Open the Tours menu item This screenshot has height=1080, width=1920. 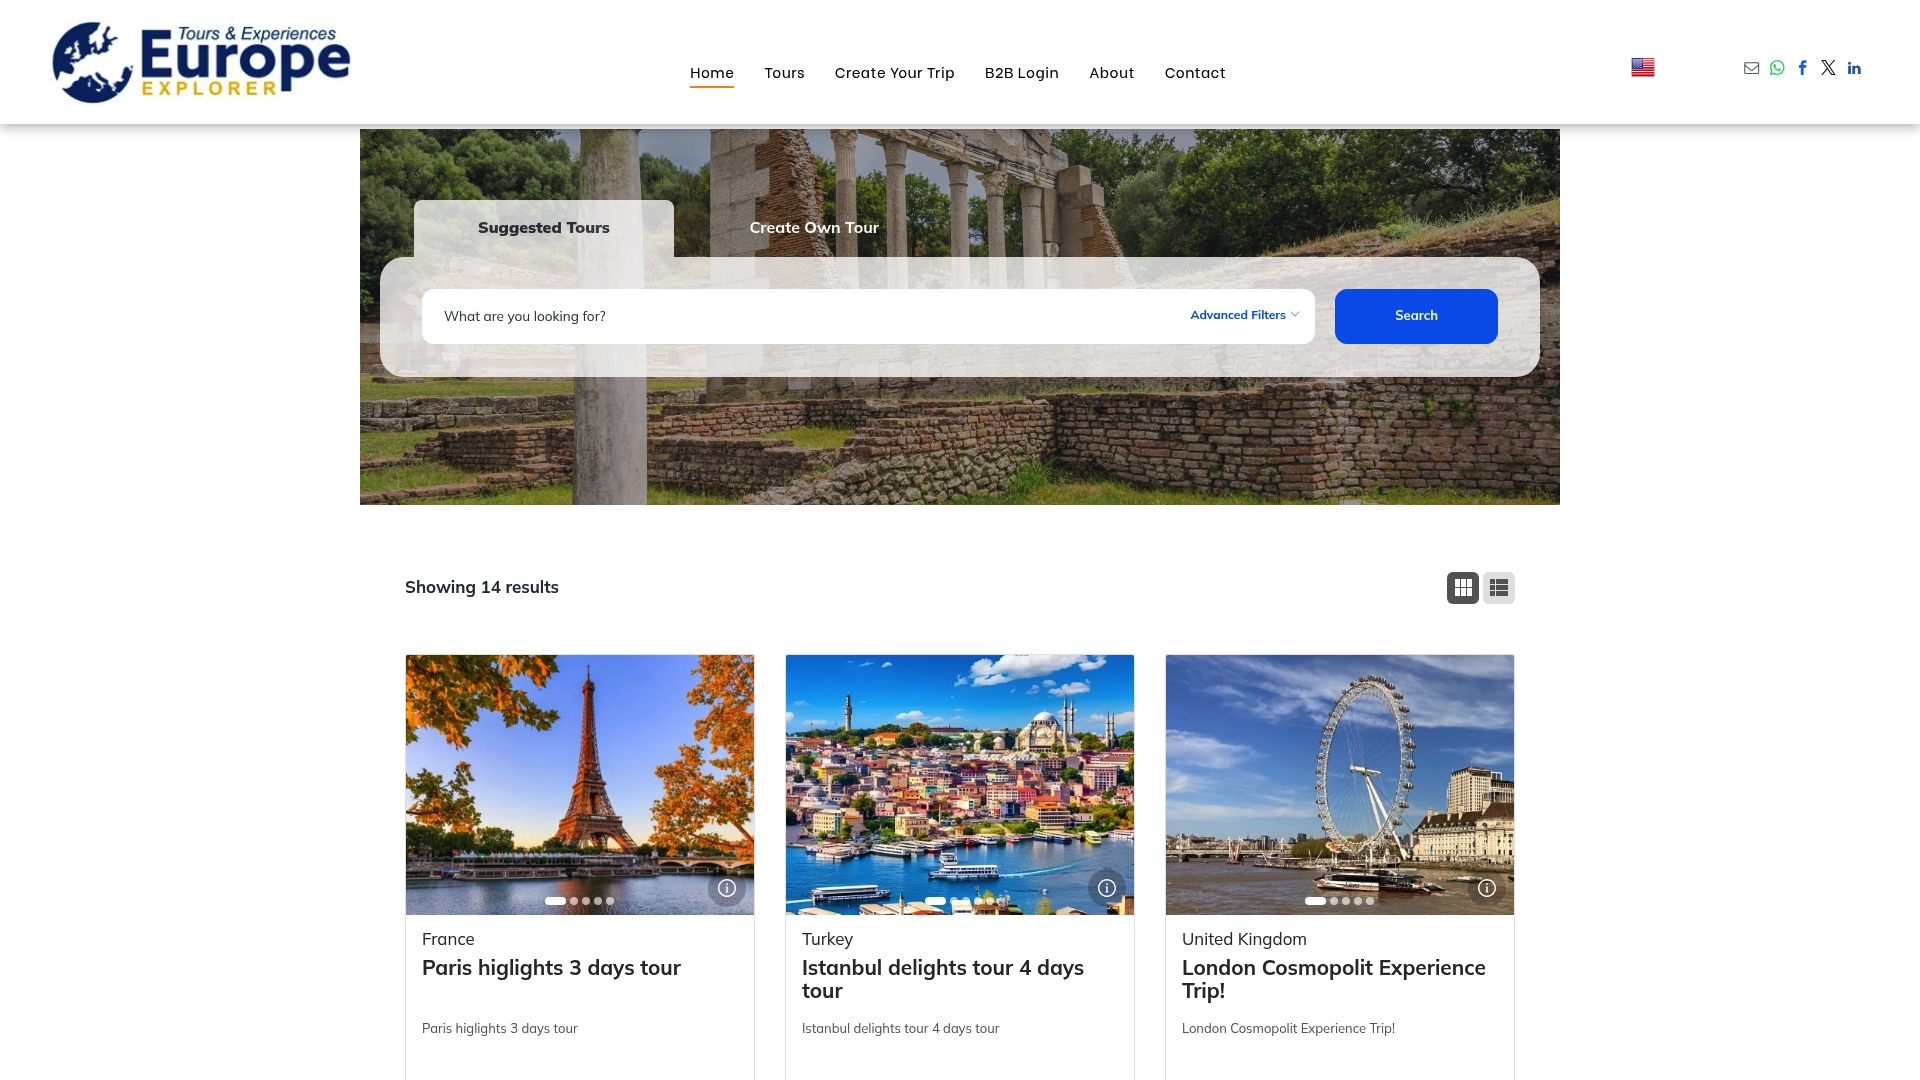pos(784,72)
